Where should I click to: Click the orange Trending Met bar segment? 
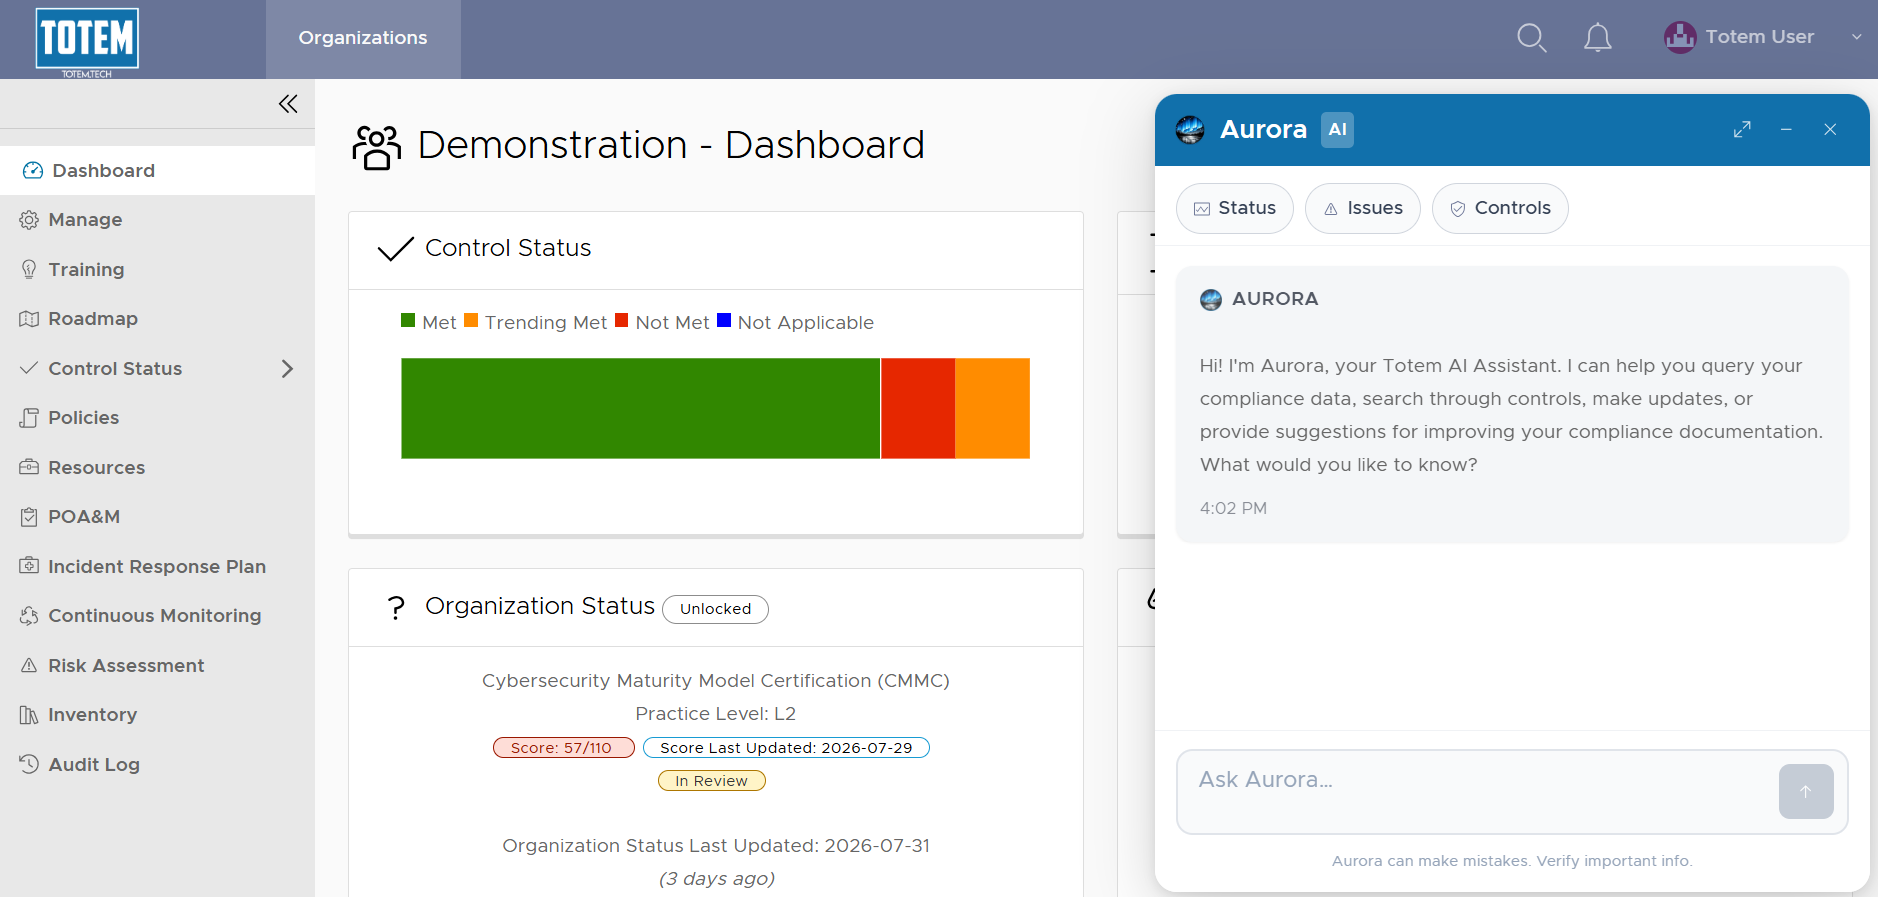click(992, 408)
